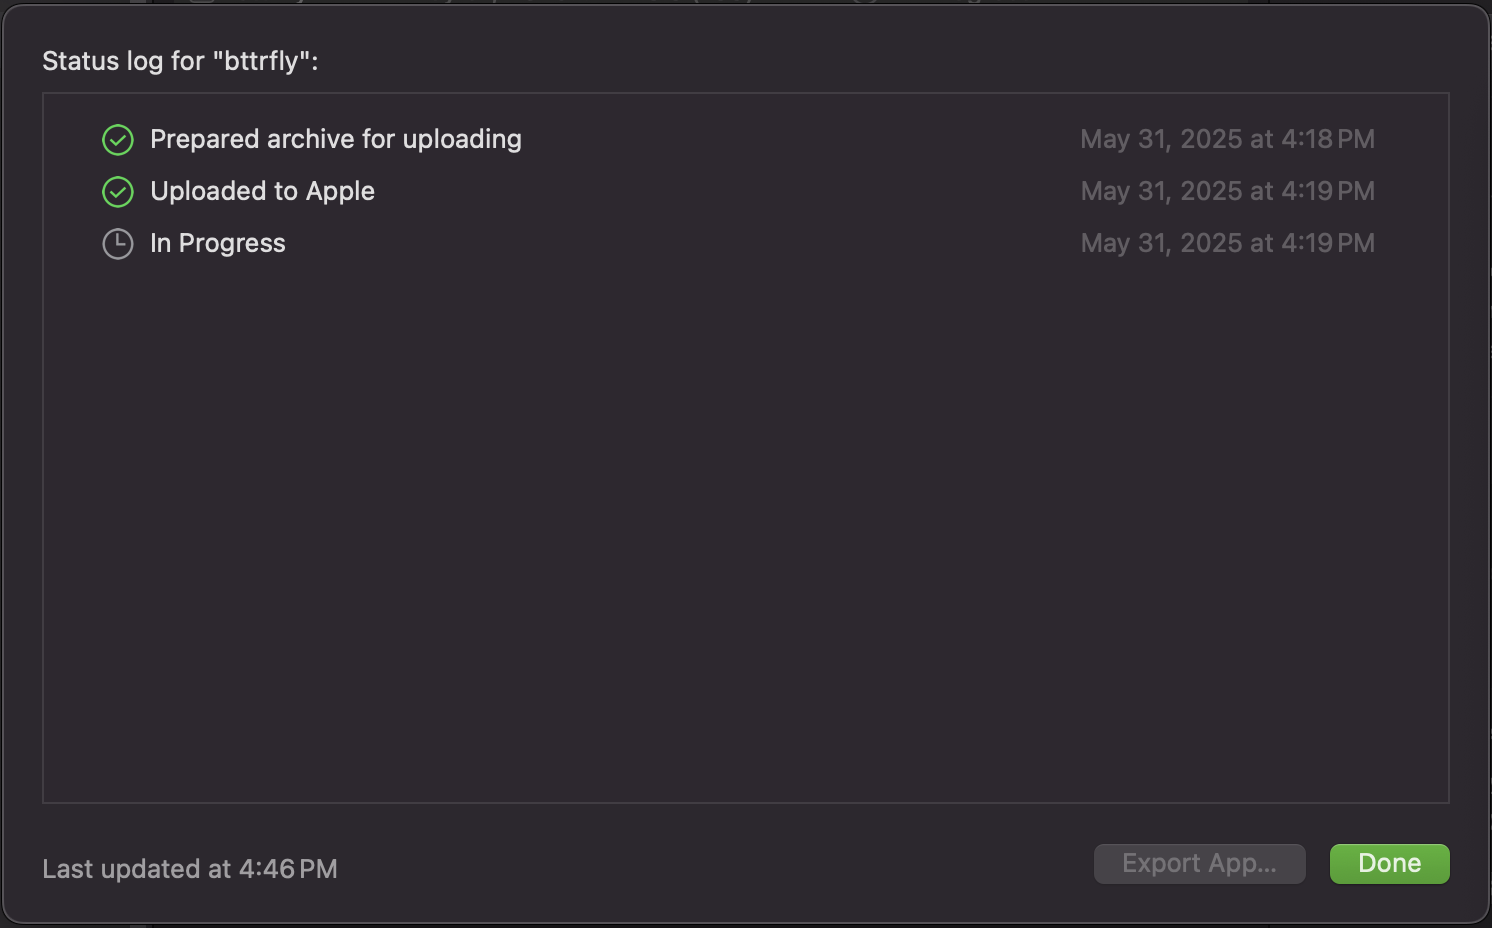This screenshot has width=1492, height=928.
Task: Click the timestamp on the Uploaded to Apple row
Action: pyautogui.click(x=1227, y=191)
